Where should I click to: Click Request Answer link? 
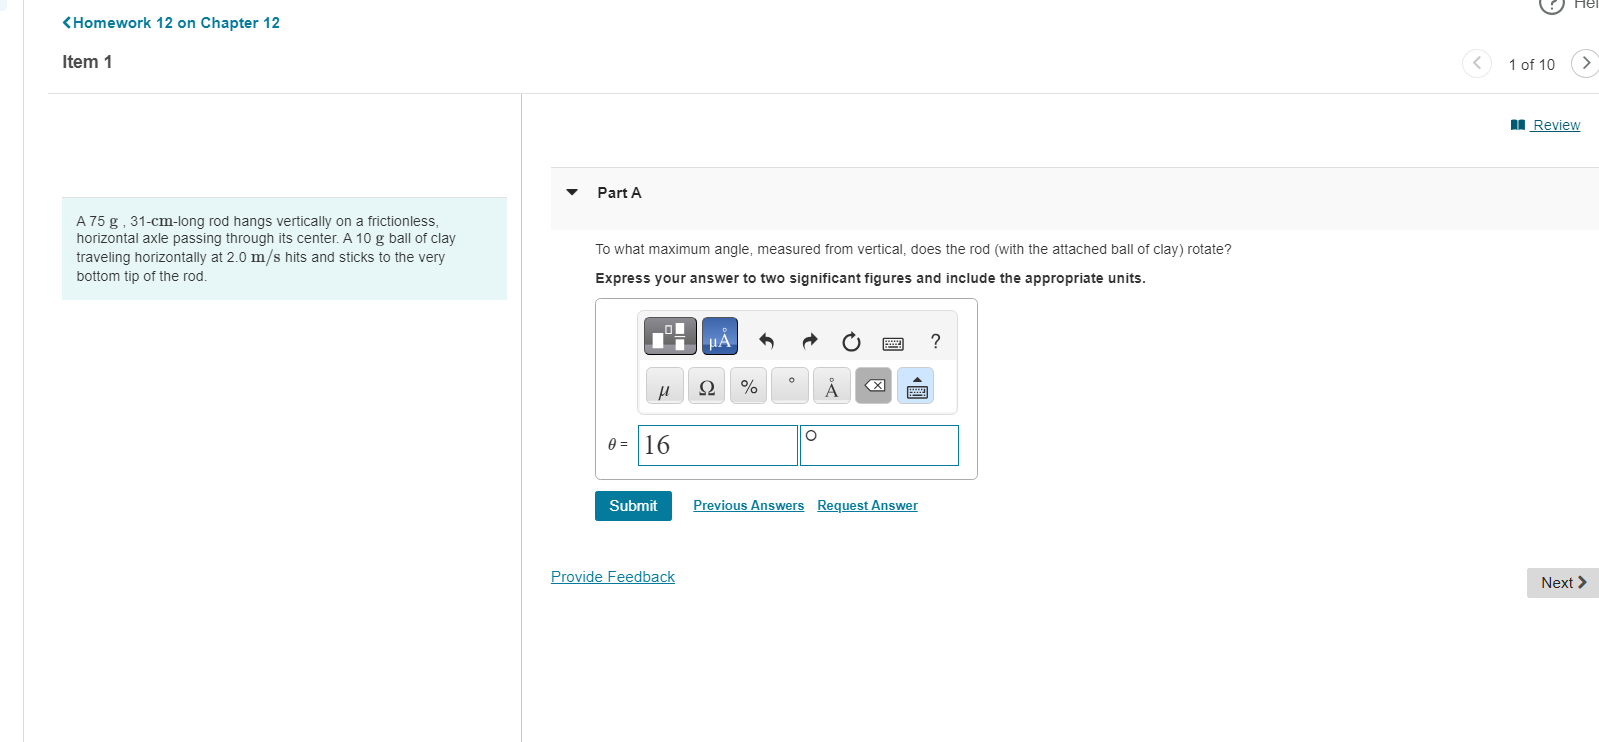(867, 506)
